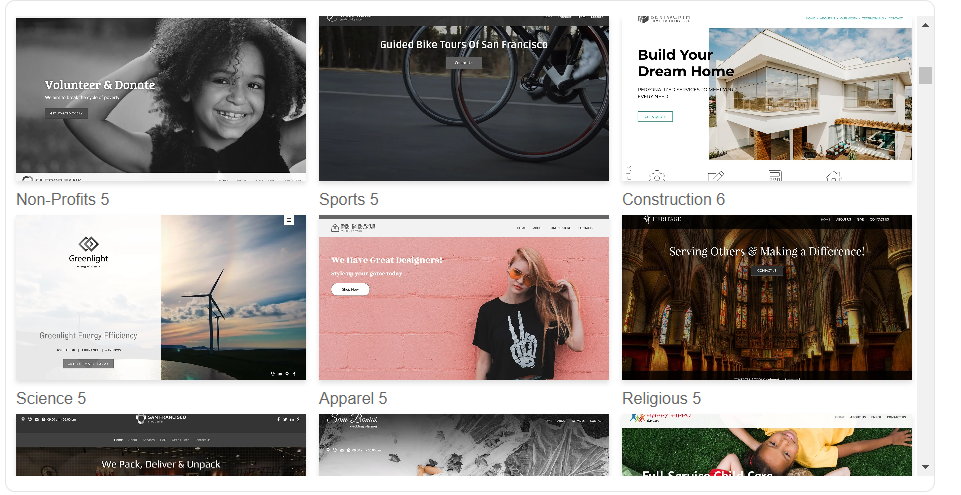Click 'Guided Bike Tours Of San Francisco' heading

click(463, 44)
